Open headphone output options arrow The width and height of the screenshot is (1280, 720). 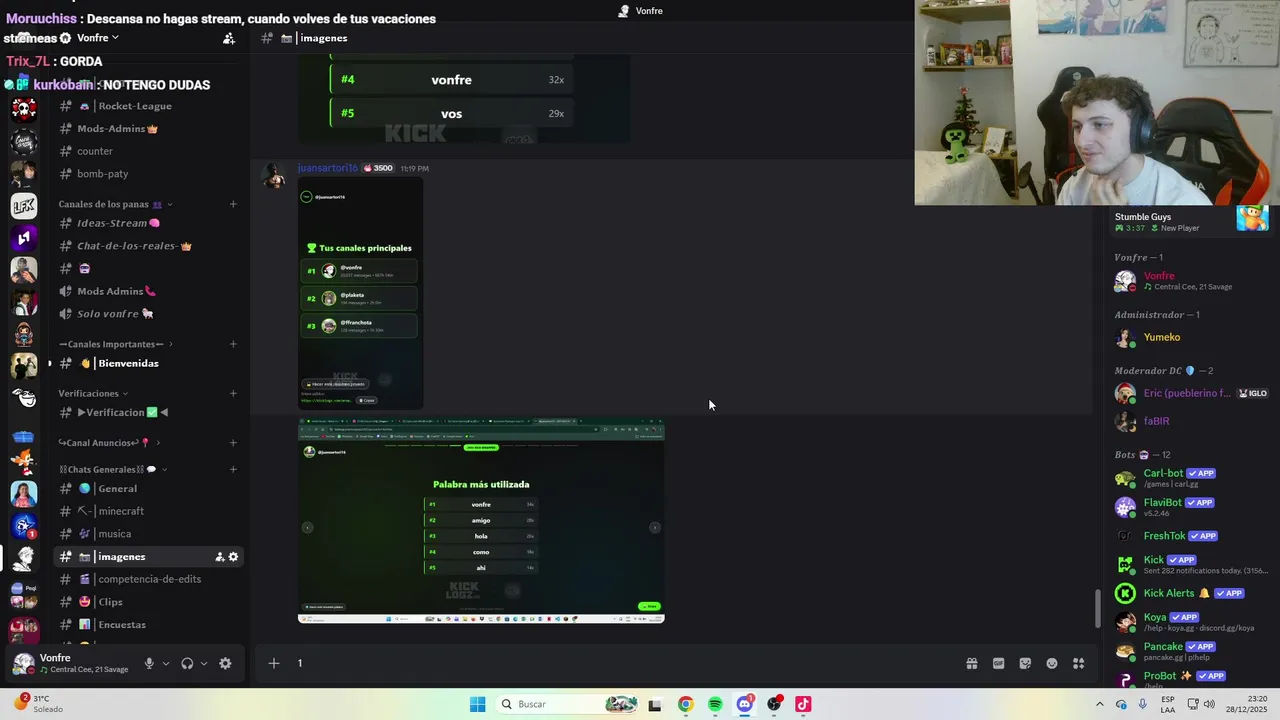point(204,664)
